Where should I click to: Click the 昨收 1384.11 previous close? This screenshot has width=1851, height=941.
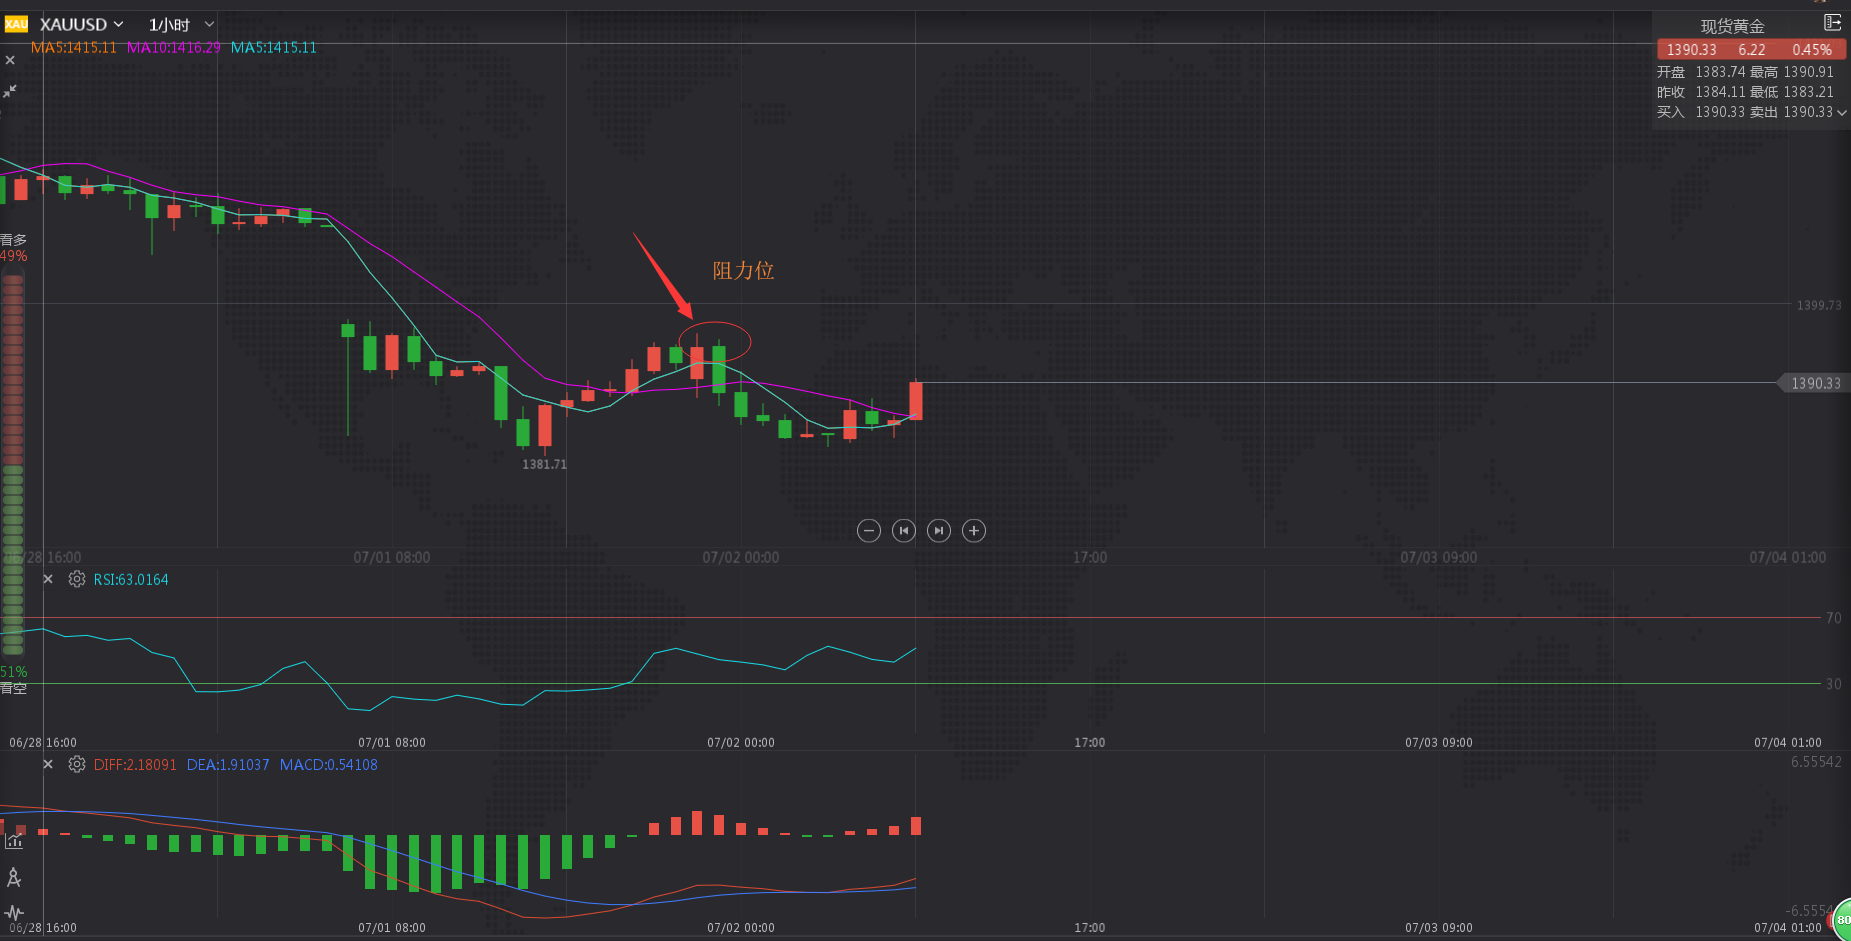(x=1701, y=92)
